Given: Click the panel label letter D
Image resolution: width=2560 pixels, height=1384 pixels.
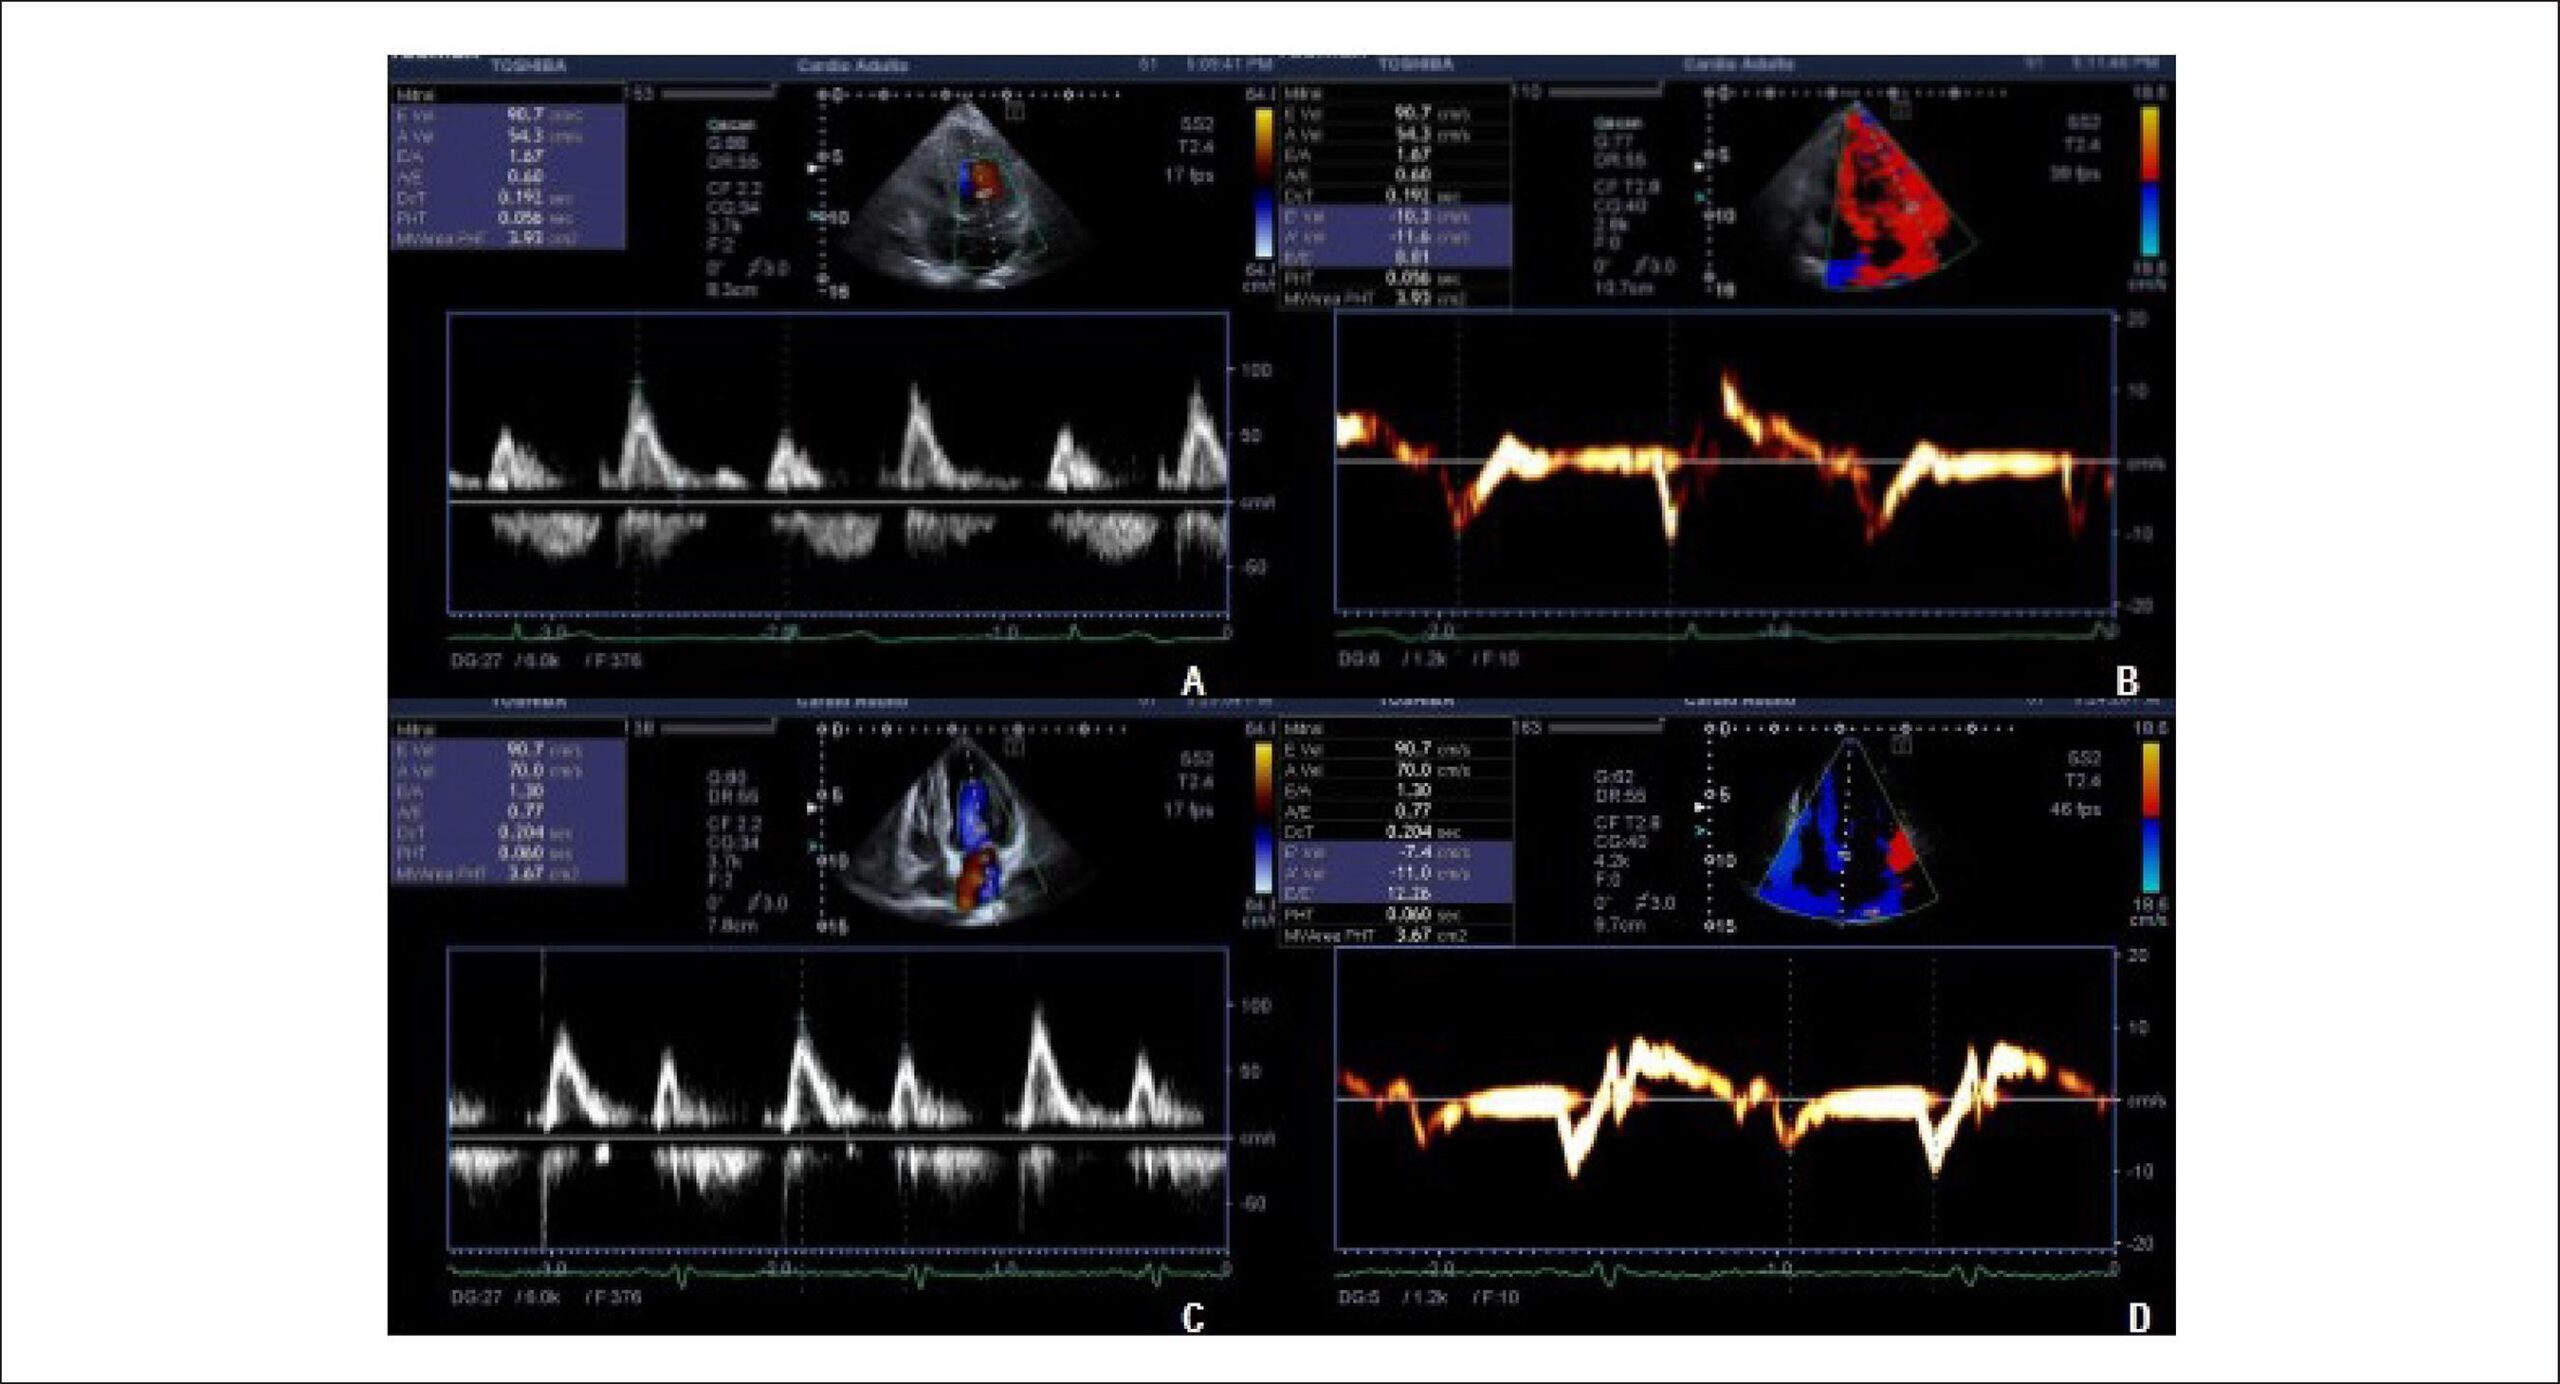Looking at the screenshot, I should click(2139, 1318).
